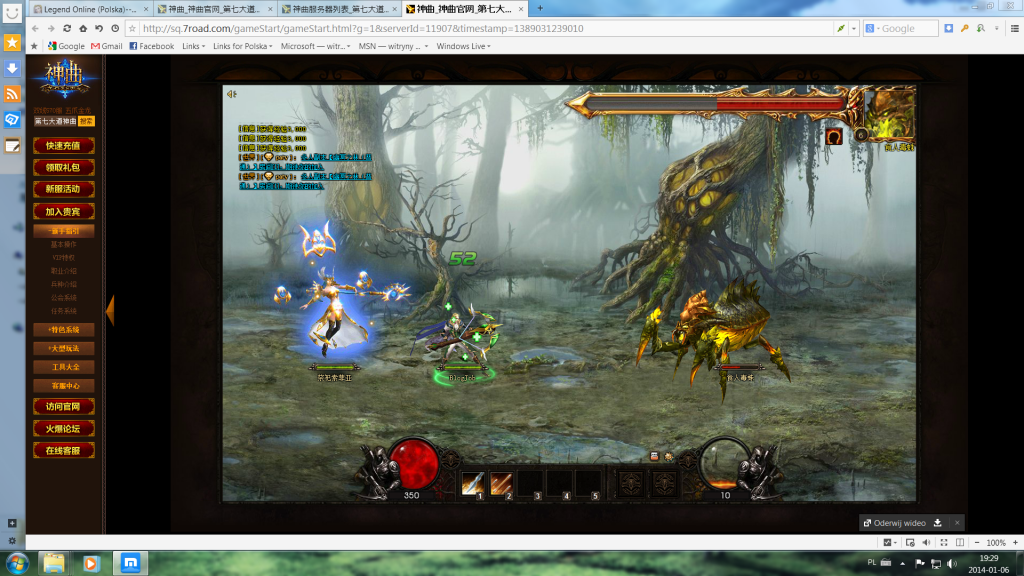Open the Windows Live bookmarks dropdown

tap(464, 46)
